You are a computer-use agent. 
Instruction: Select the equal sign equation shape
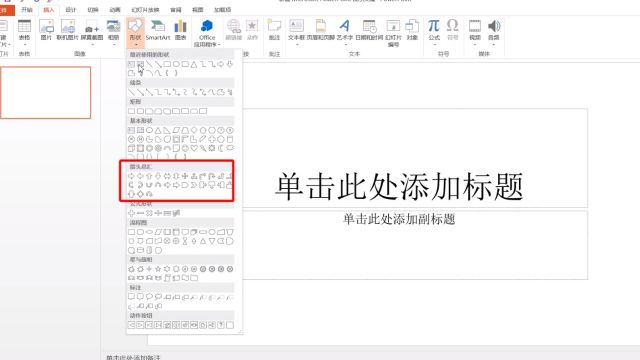[167, 213]
